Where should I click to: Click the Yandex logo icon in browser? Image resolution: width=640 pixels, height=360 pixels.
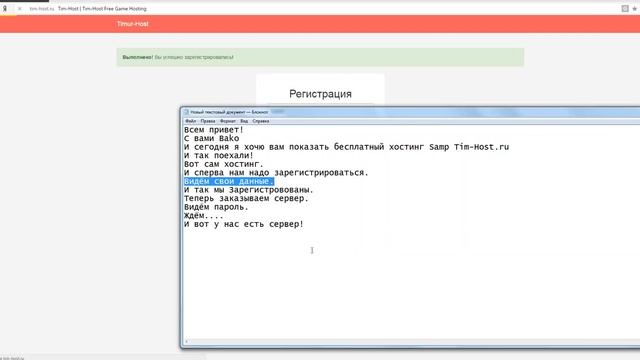tap(5, 9)
